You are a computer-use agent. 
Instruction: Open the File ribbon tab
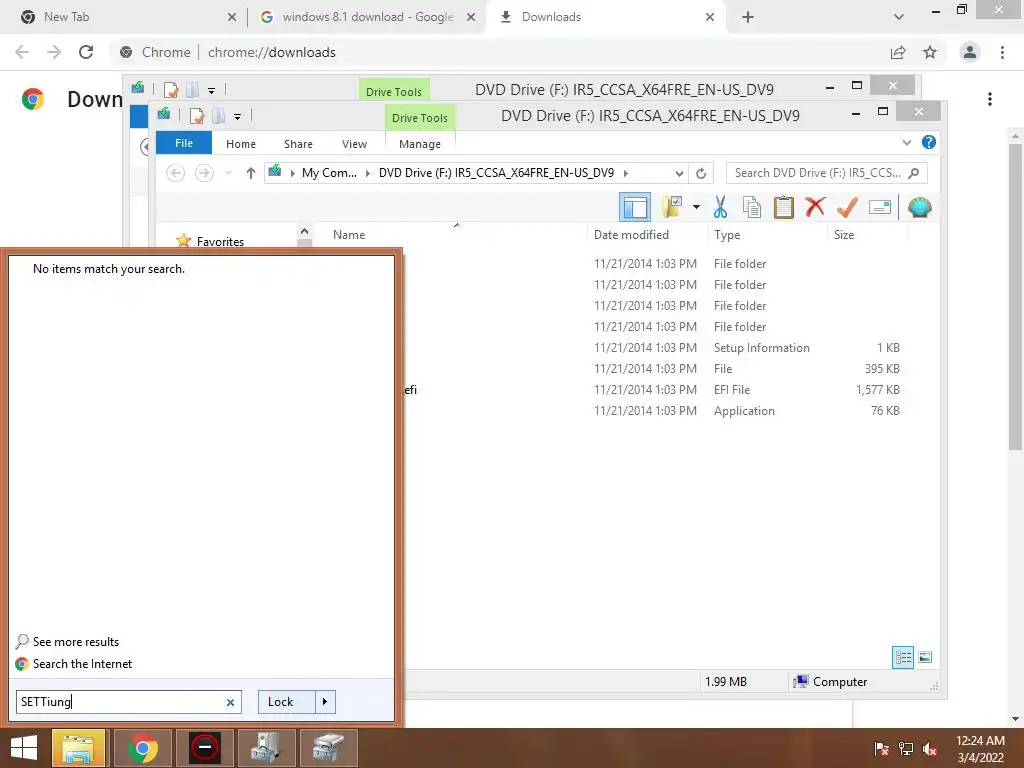click(184, 143)
